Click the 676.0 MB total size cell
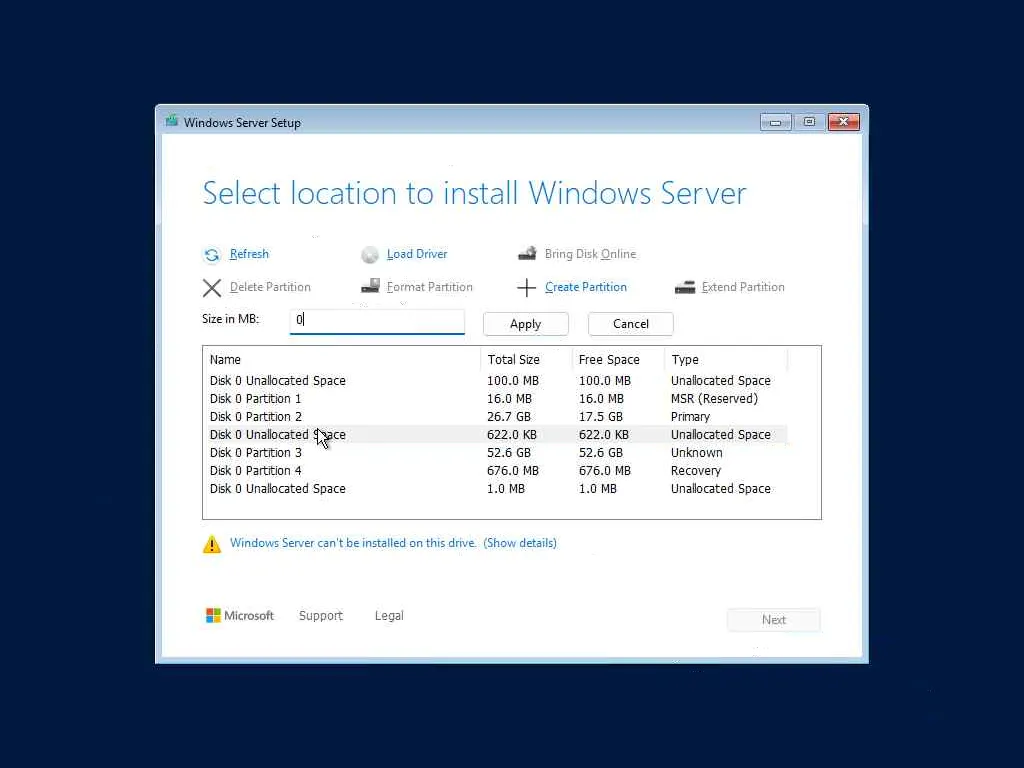 (x=513, y=471)
